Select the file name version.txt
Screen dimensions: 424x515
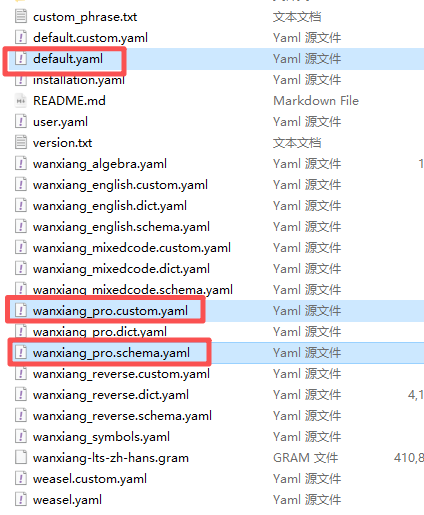click(x=62, y=143)
